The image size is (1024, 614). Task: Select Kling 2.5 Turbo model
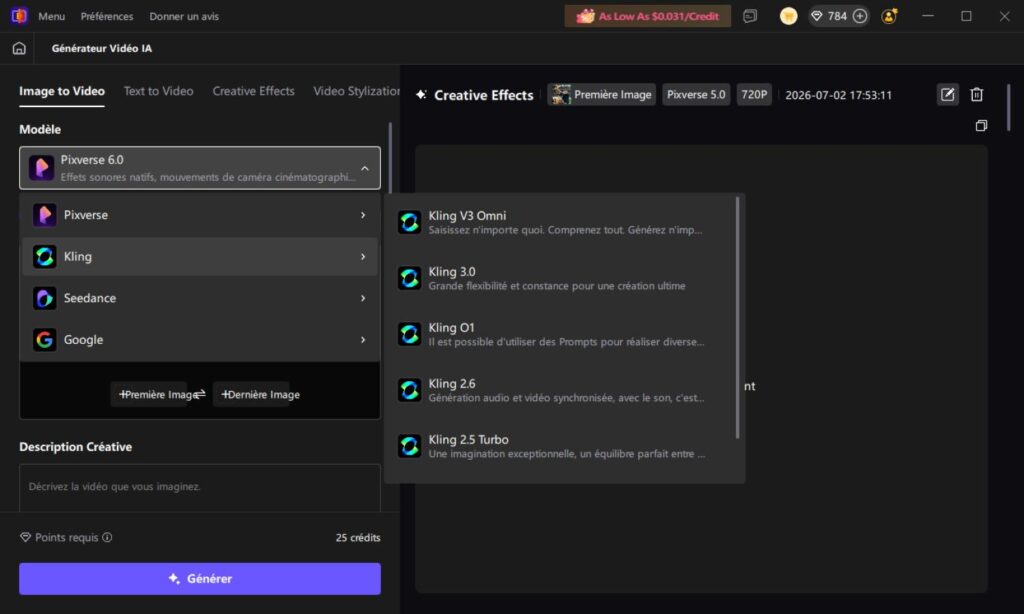pos(566,447)
